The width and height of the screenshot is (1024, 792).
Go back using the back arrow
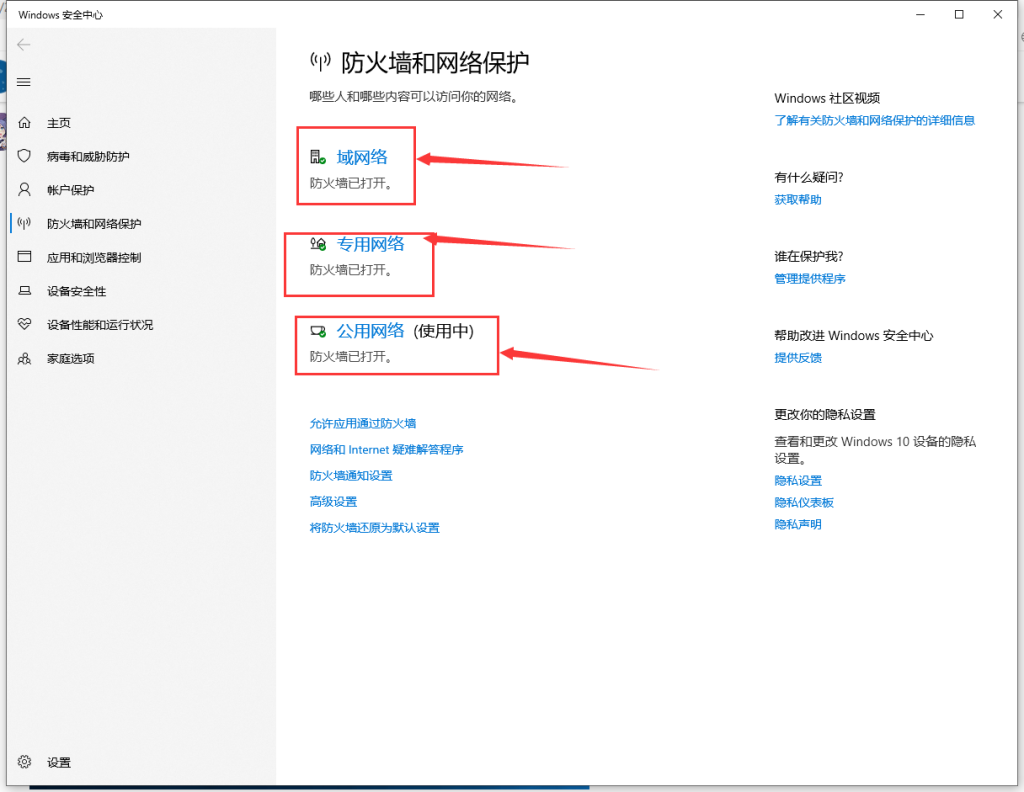(24, 45)
